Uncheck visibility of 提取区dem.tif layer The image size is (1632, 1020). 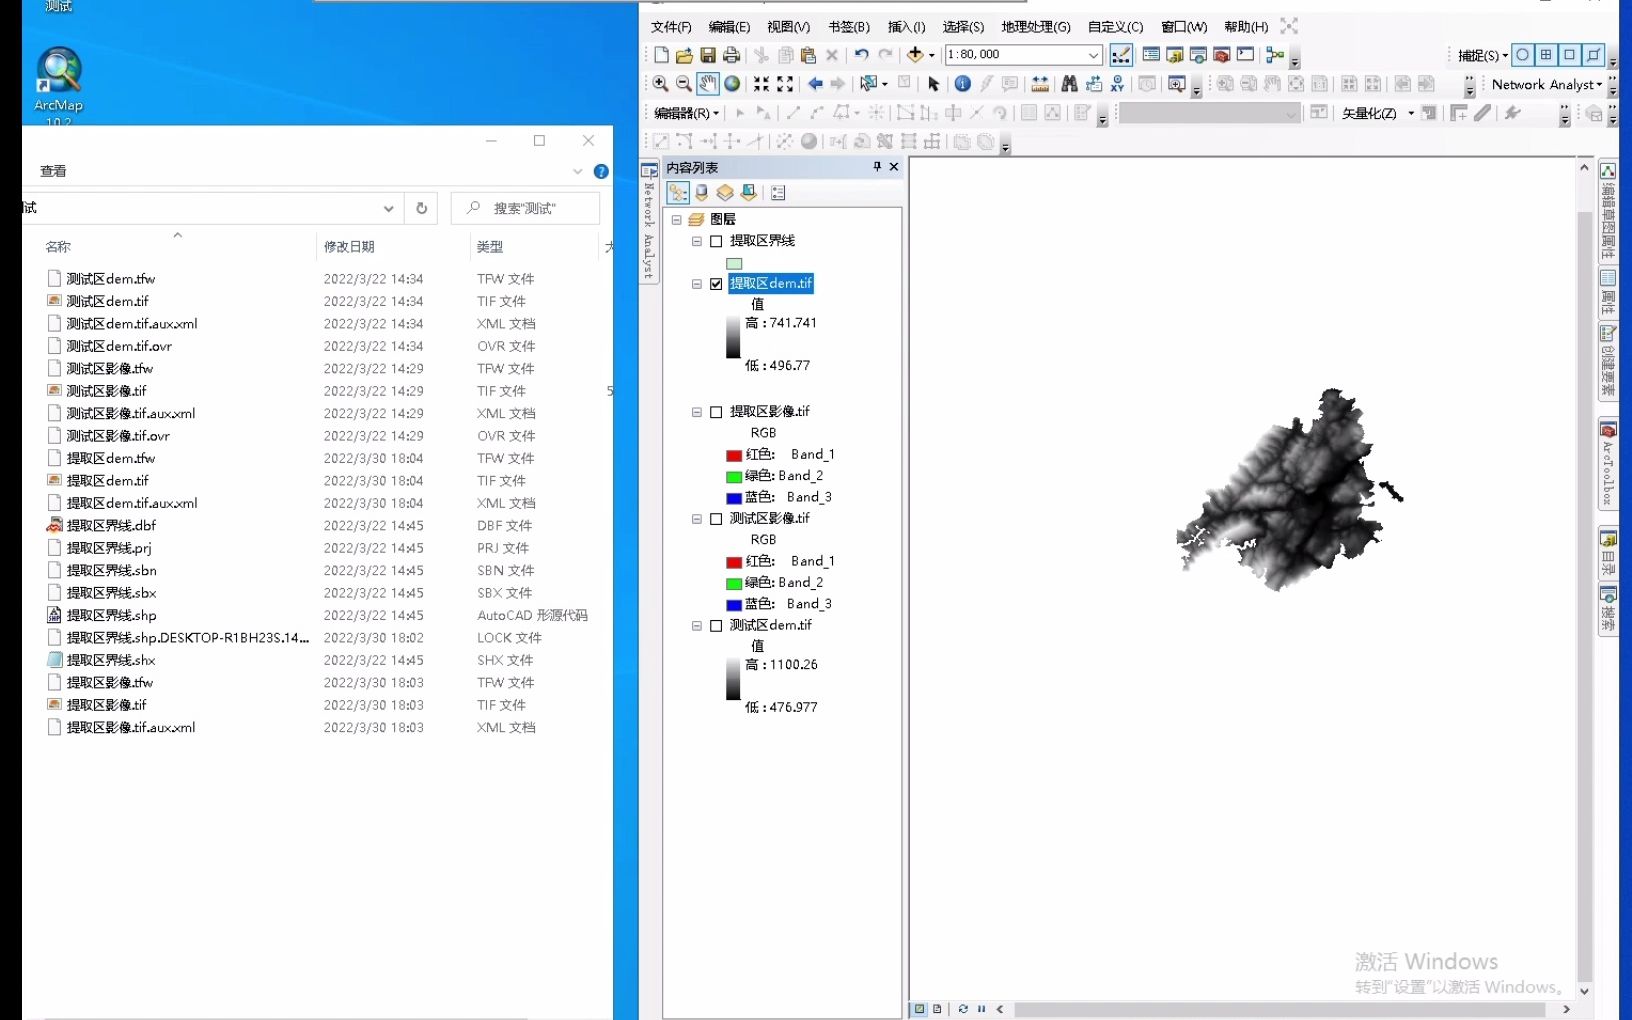coord(716,284)
